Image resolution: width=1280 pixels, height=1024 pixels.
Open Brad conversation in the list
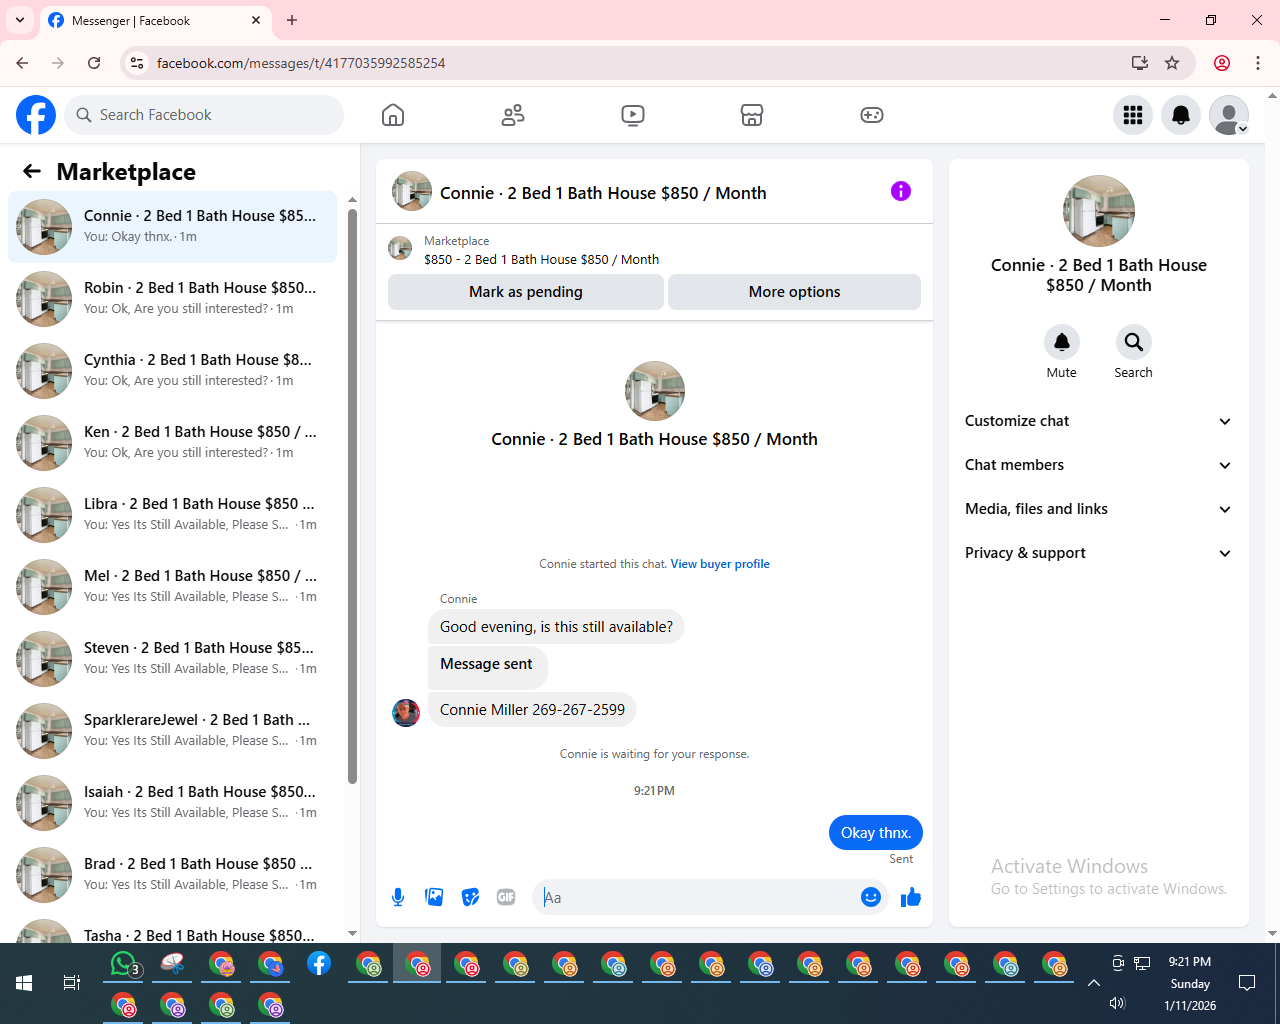[x=172, y=875]
